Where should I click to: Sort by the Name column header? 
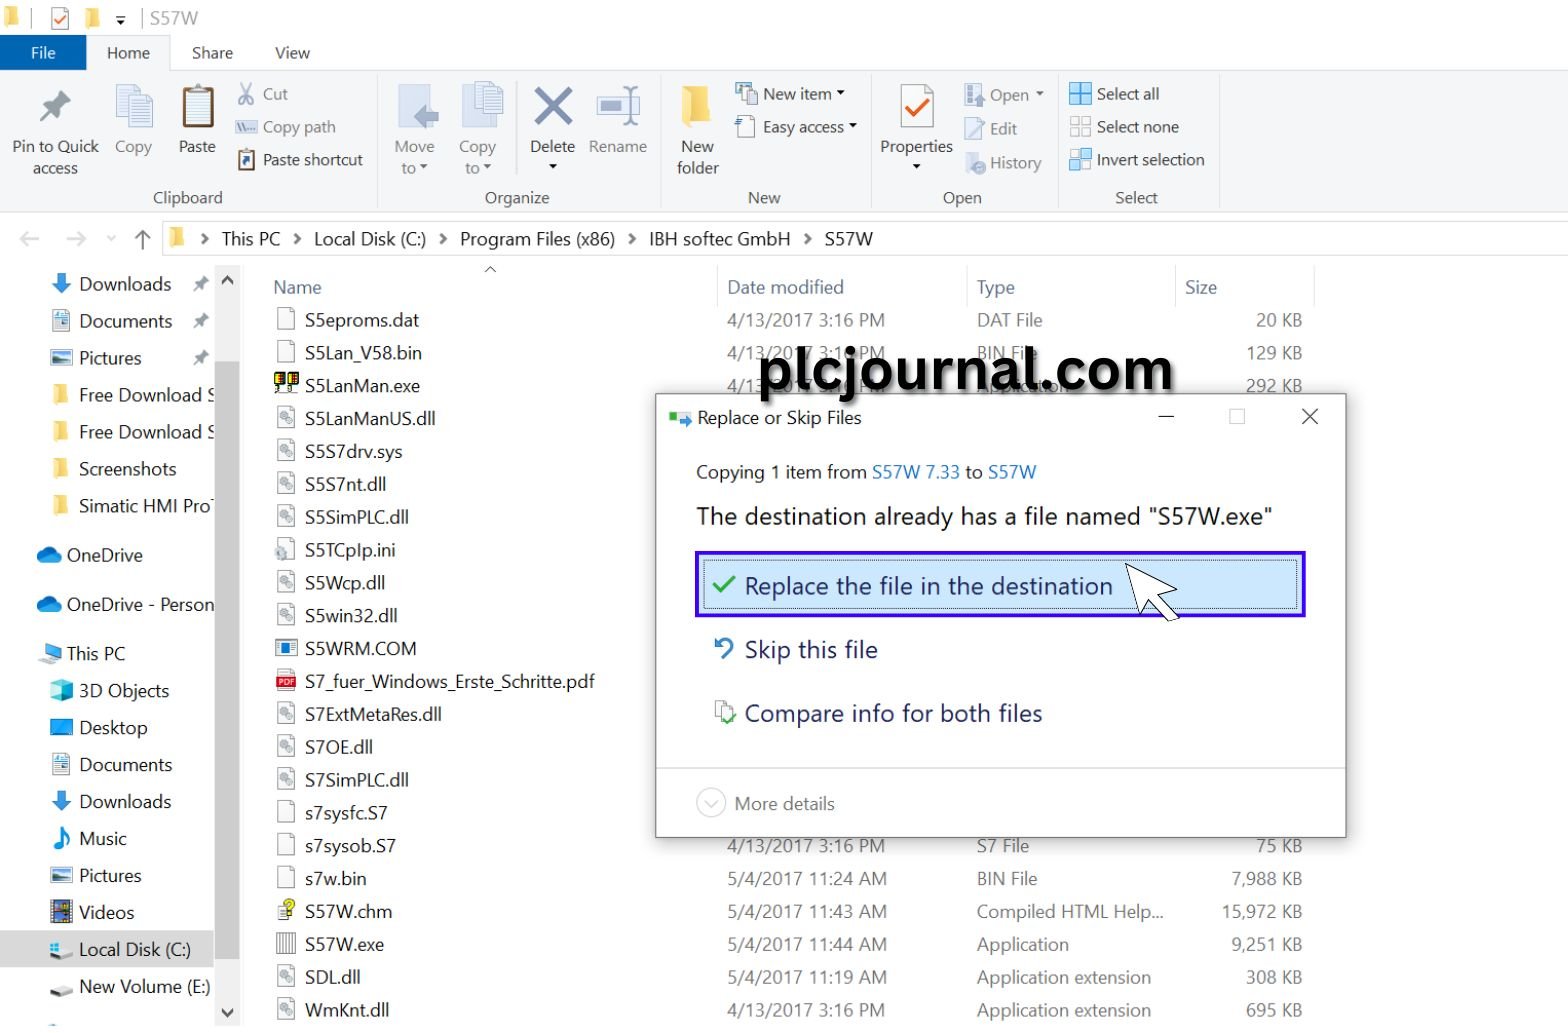coord(297,287)
